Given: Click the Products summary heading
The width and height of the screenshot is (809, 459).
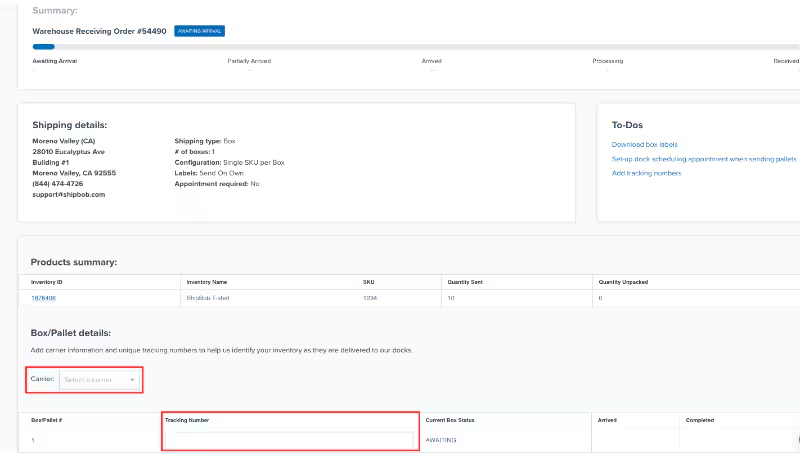Looking at the screenshot, I should [74, 262].
